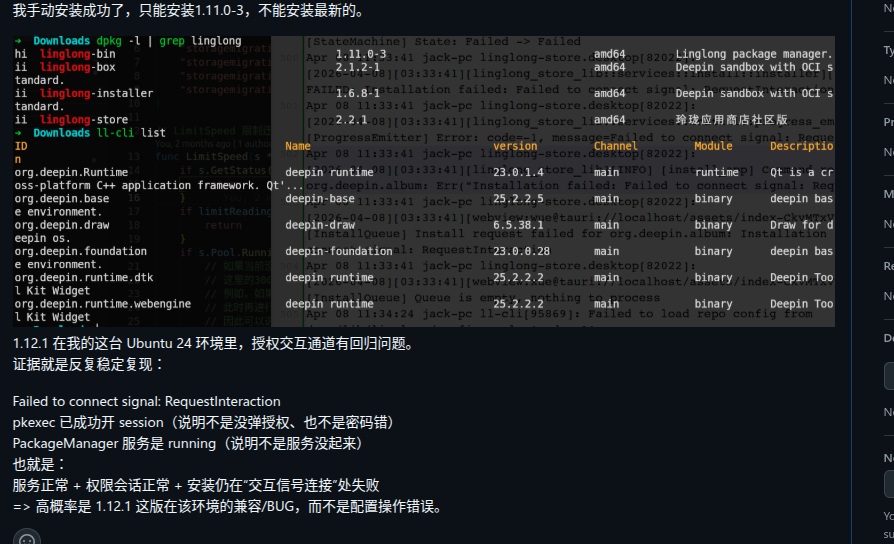This screenshot has height=544, width=894.
Task: Open the embedded terminal screenshot image
Action: [x=424, y=181]
